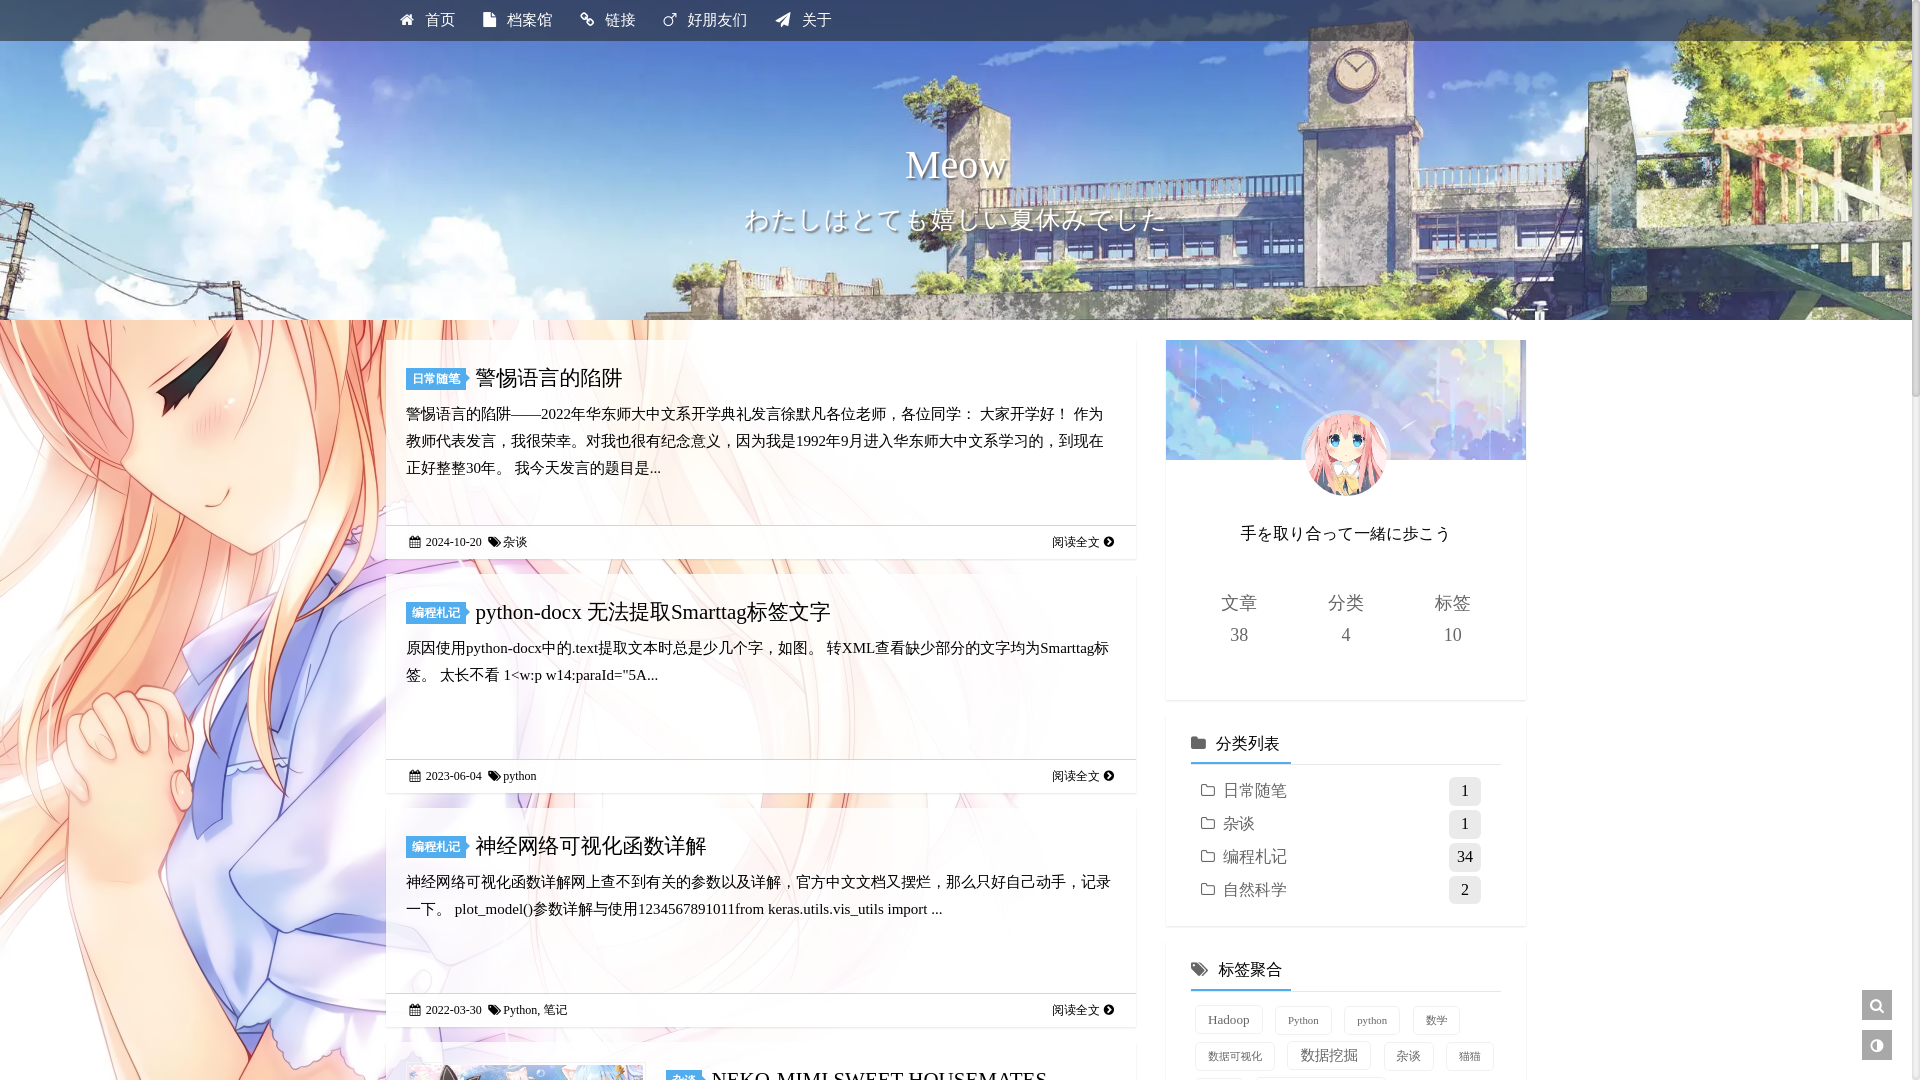Click home icon in navigation bar
Image resolution: width=1920 pixels, height=1080 pixels.
[x=407, y=20]
